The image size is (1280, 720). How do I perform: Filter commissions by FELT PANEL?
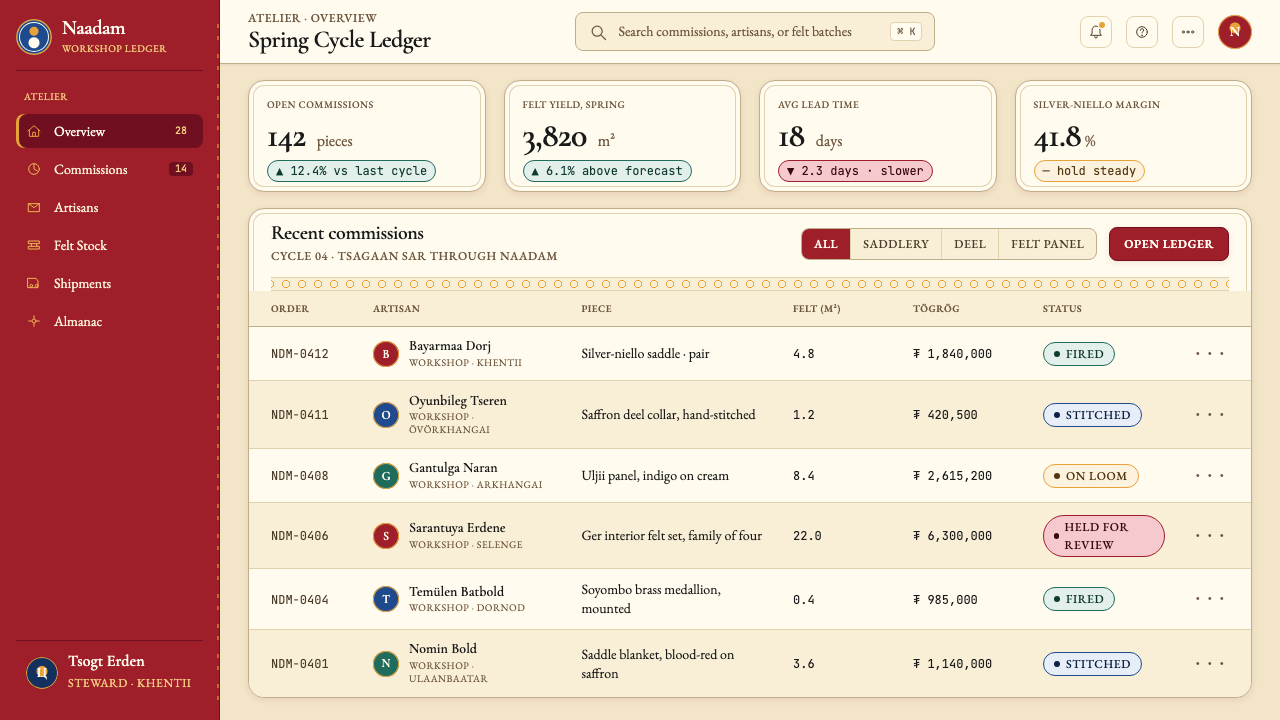(x=1047, y=244)
